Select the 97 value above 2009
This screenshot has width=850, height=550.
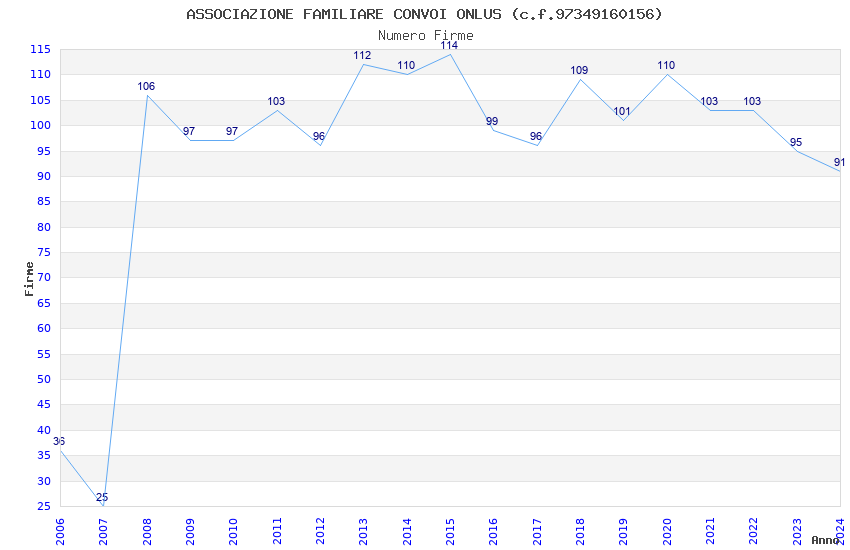[x=189, y=132]
